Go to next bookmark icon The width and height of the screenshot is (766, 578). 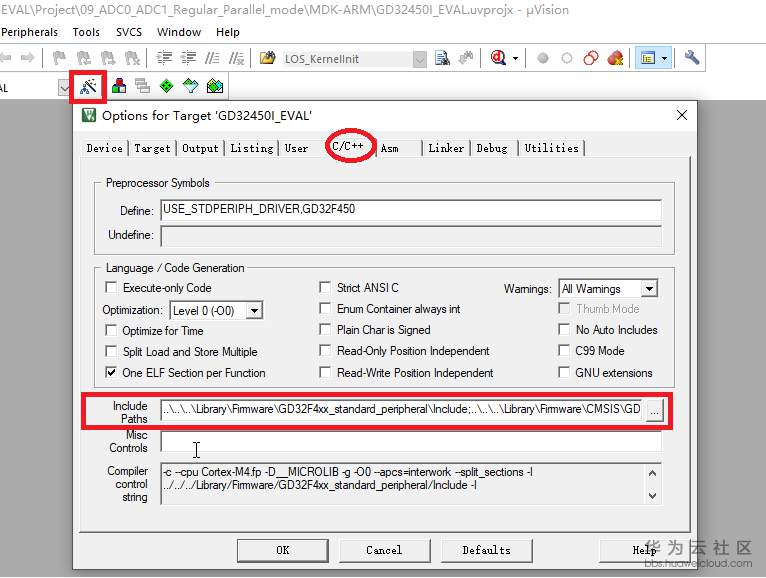[x=107, y=58]
